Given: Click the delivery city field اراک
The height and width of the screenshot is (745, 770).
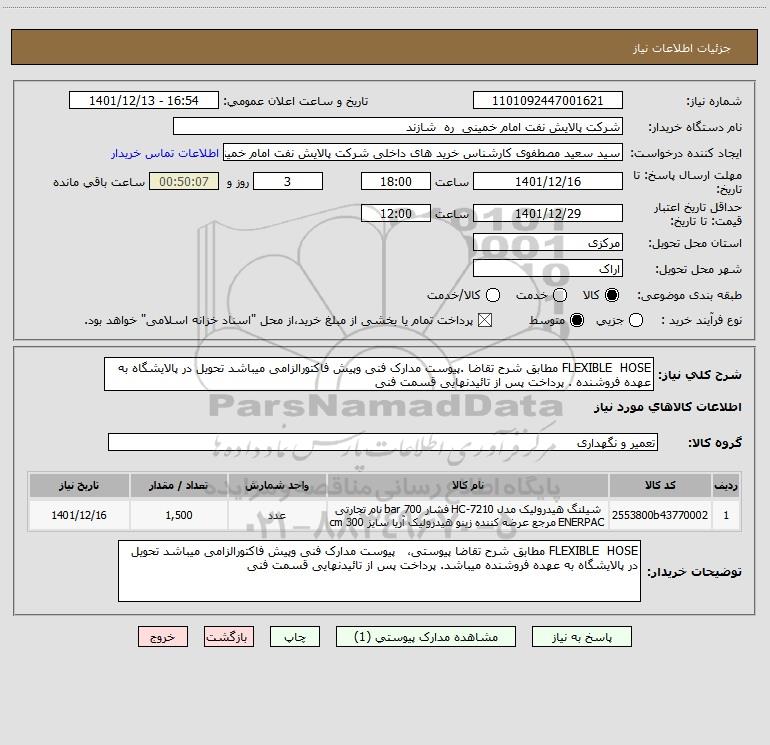Looking at the screenshot, I should click(548, 269).
